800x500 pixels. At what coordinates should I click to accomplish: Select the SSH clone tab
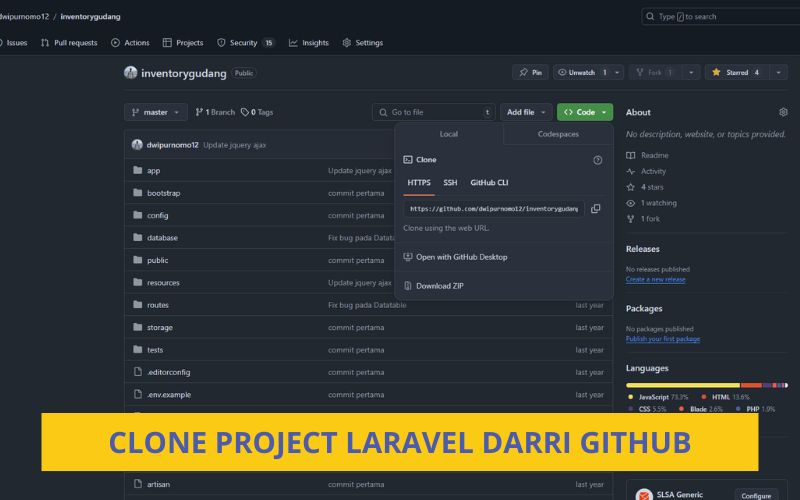click(x=450, y=183)
